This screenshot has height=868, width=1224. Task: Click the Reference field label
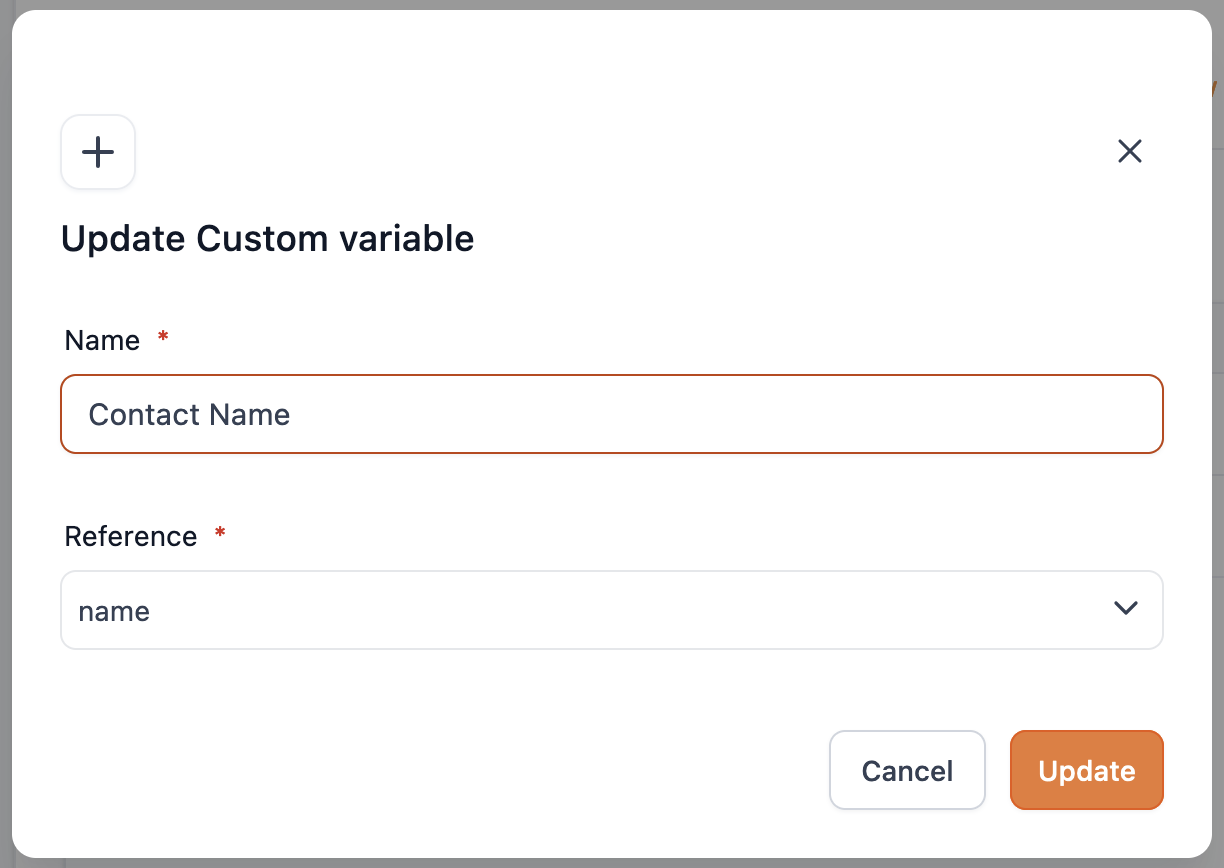(131, 536)
